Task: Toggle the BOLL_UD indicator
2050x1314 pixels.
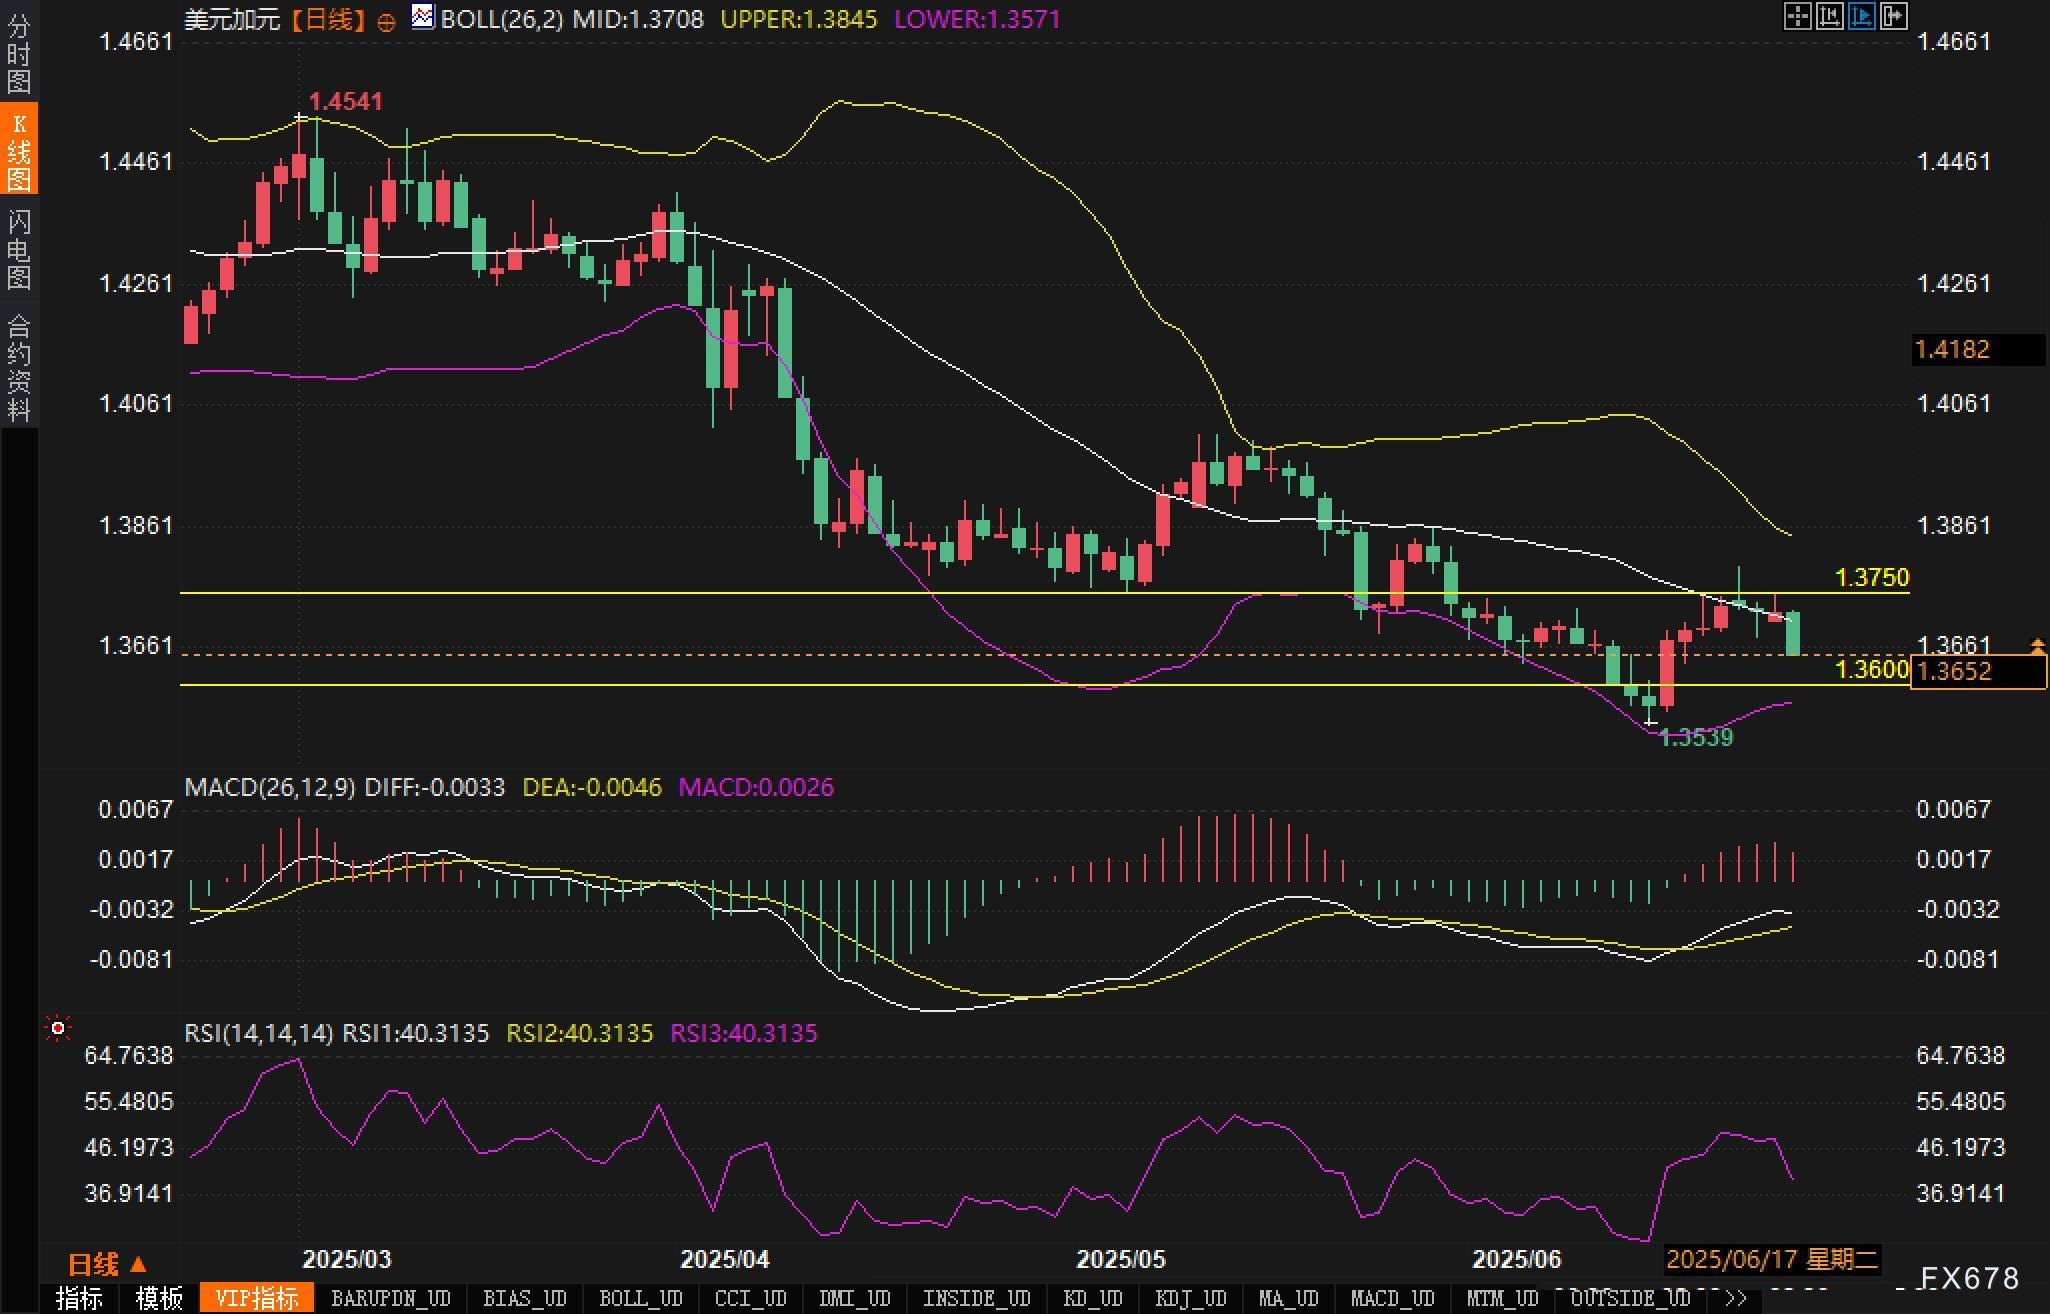Action: click(x=640, y=1299)
